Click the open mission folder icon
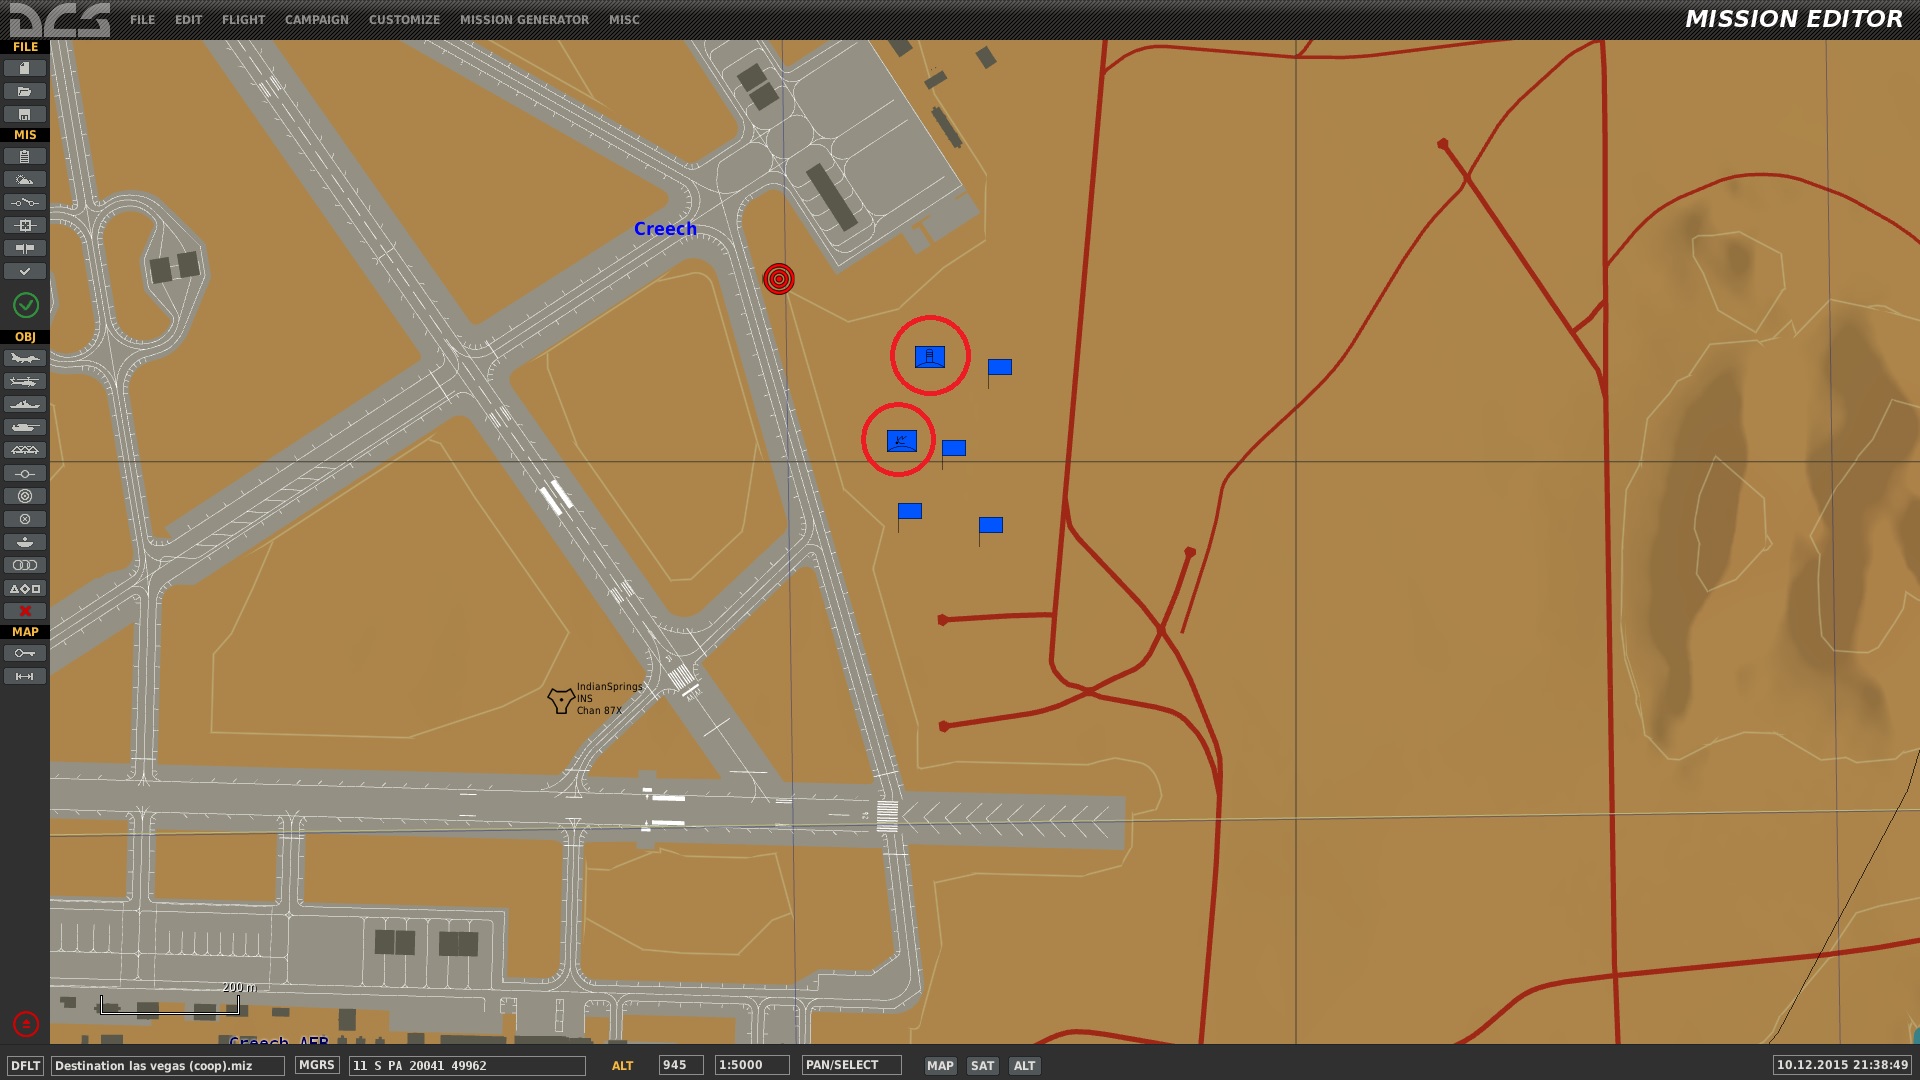 [x=25, y=91]
